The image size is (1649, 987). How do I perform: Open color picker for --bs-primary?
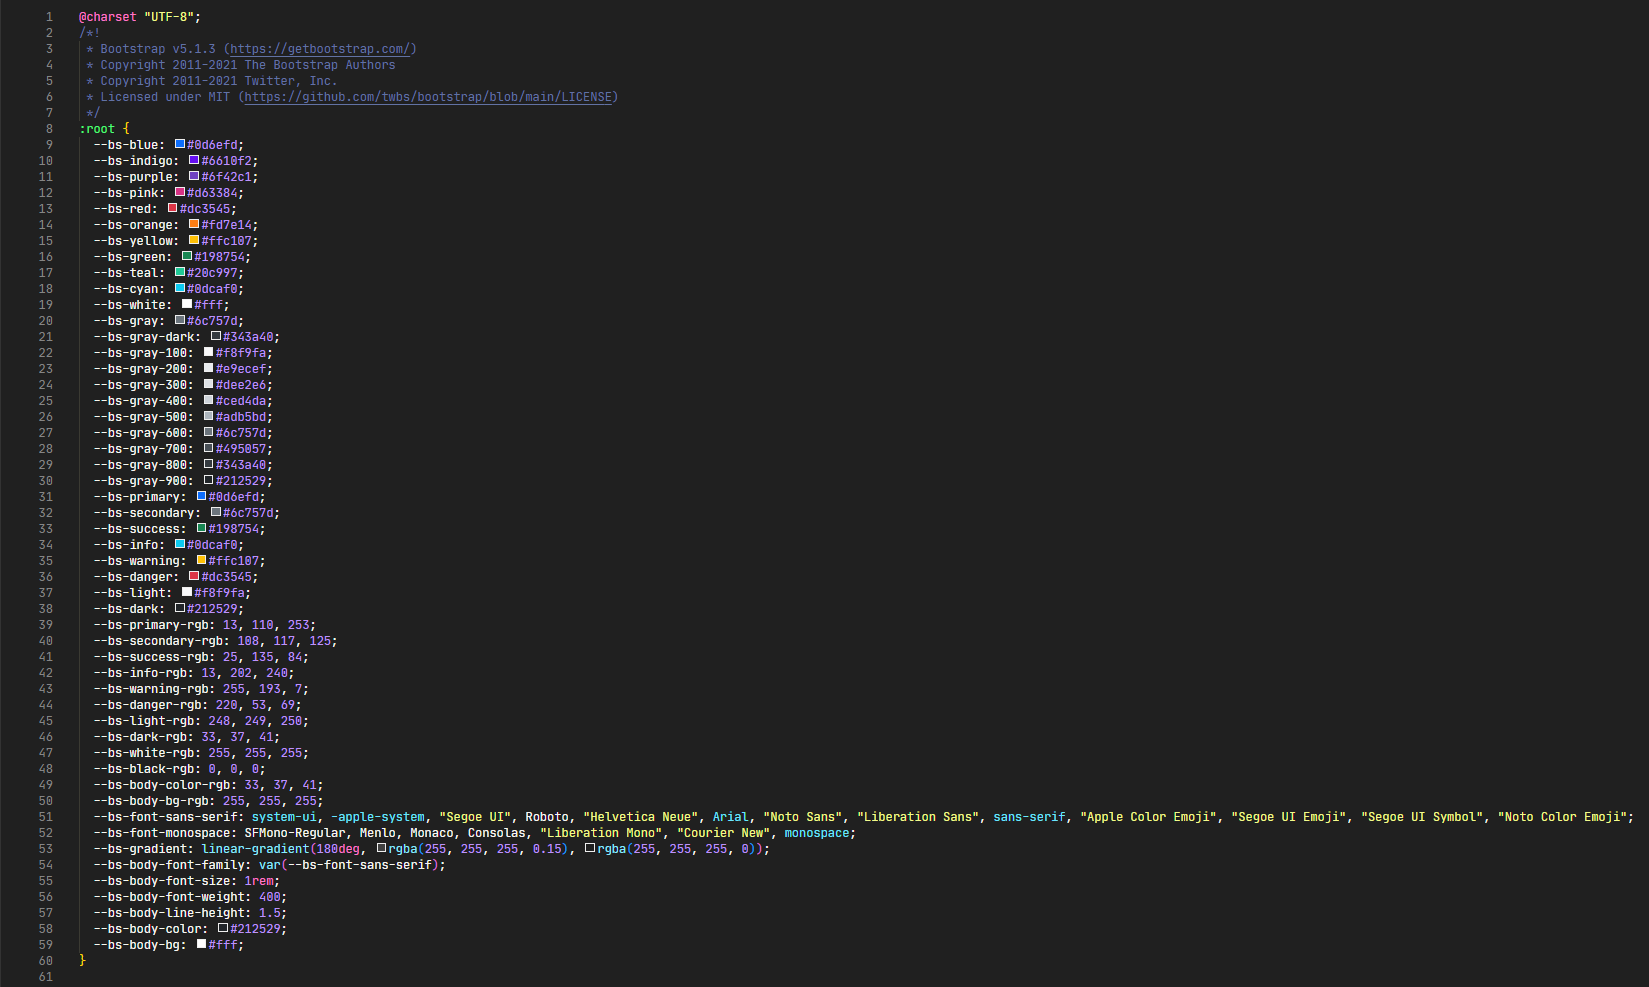202,496
